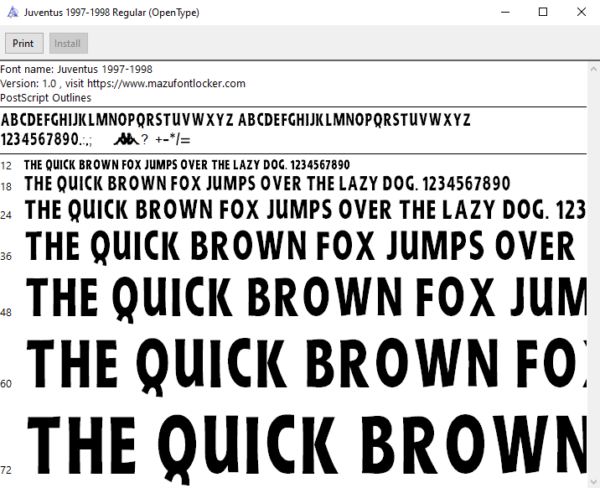Screen dimensions: 600x488
Task: Click the 60-point quick brown sample line
Action: 306,366
